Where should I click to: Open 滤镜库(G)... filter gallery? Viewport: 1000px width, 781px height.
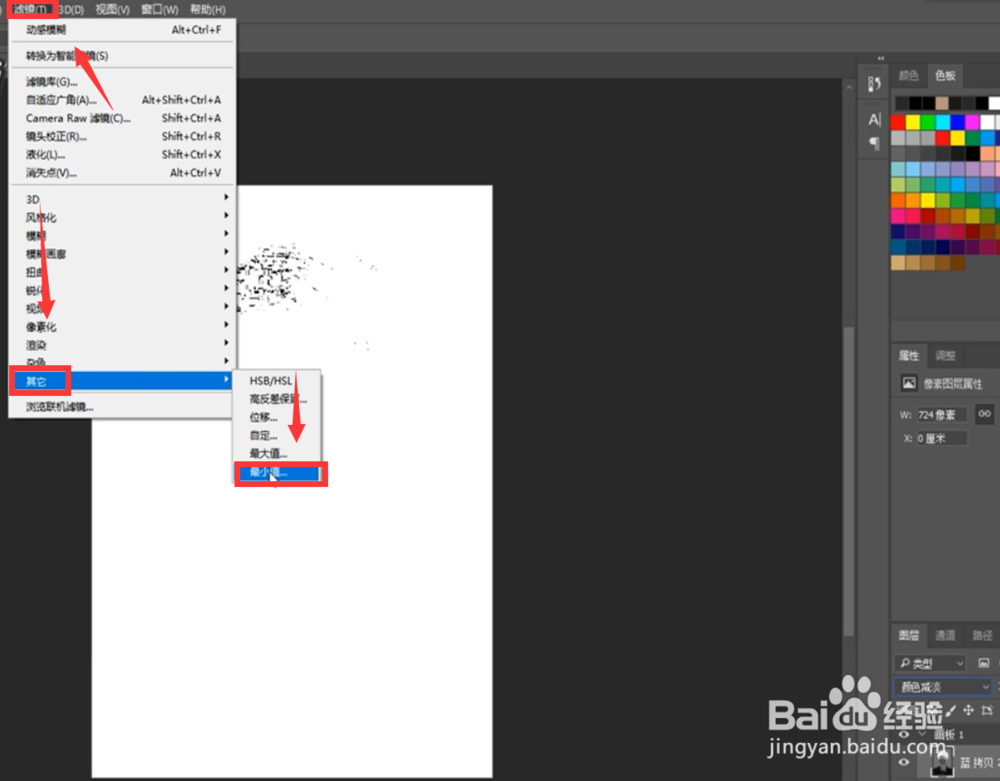pos(121,82)
